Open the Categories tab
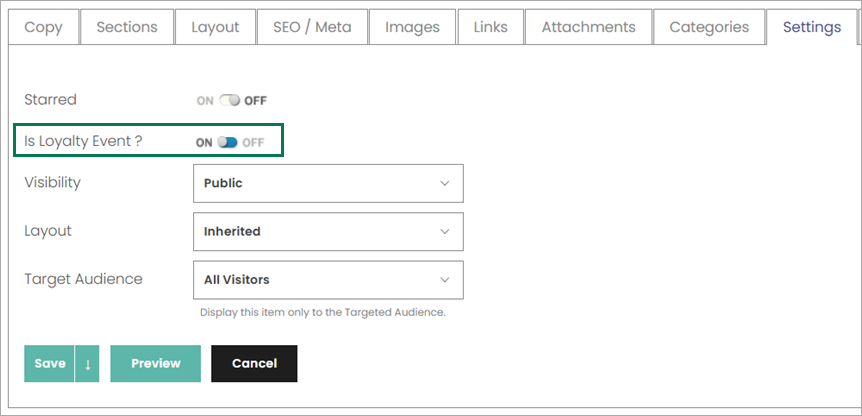Viewport: 862px width, 416px height. point(709,27)
